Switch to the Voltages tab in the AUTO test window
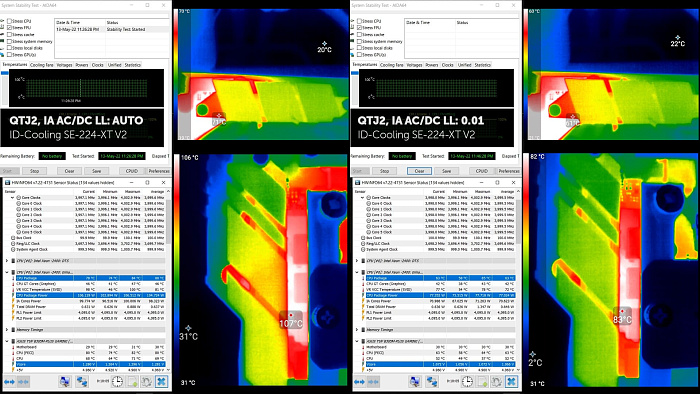 click(64, 65)
